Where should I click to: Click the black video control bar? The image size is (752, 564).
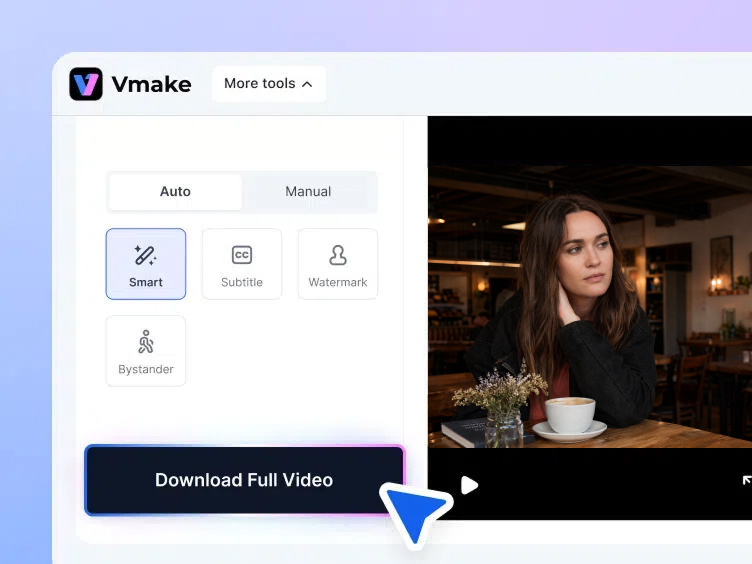590,484
